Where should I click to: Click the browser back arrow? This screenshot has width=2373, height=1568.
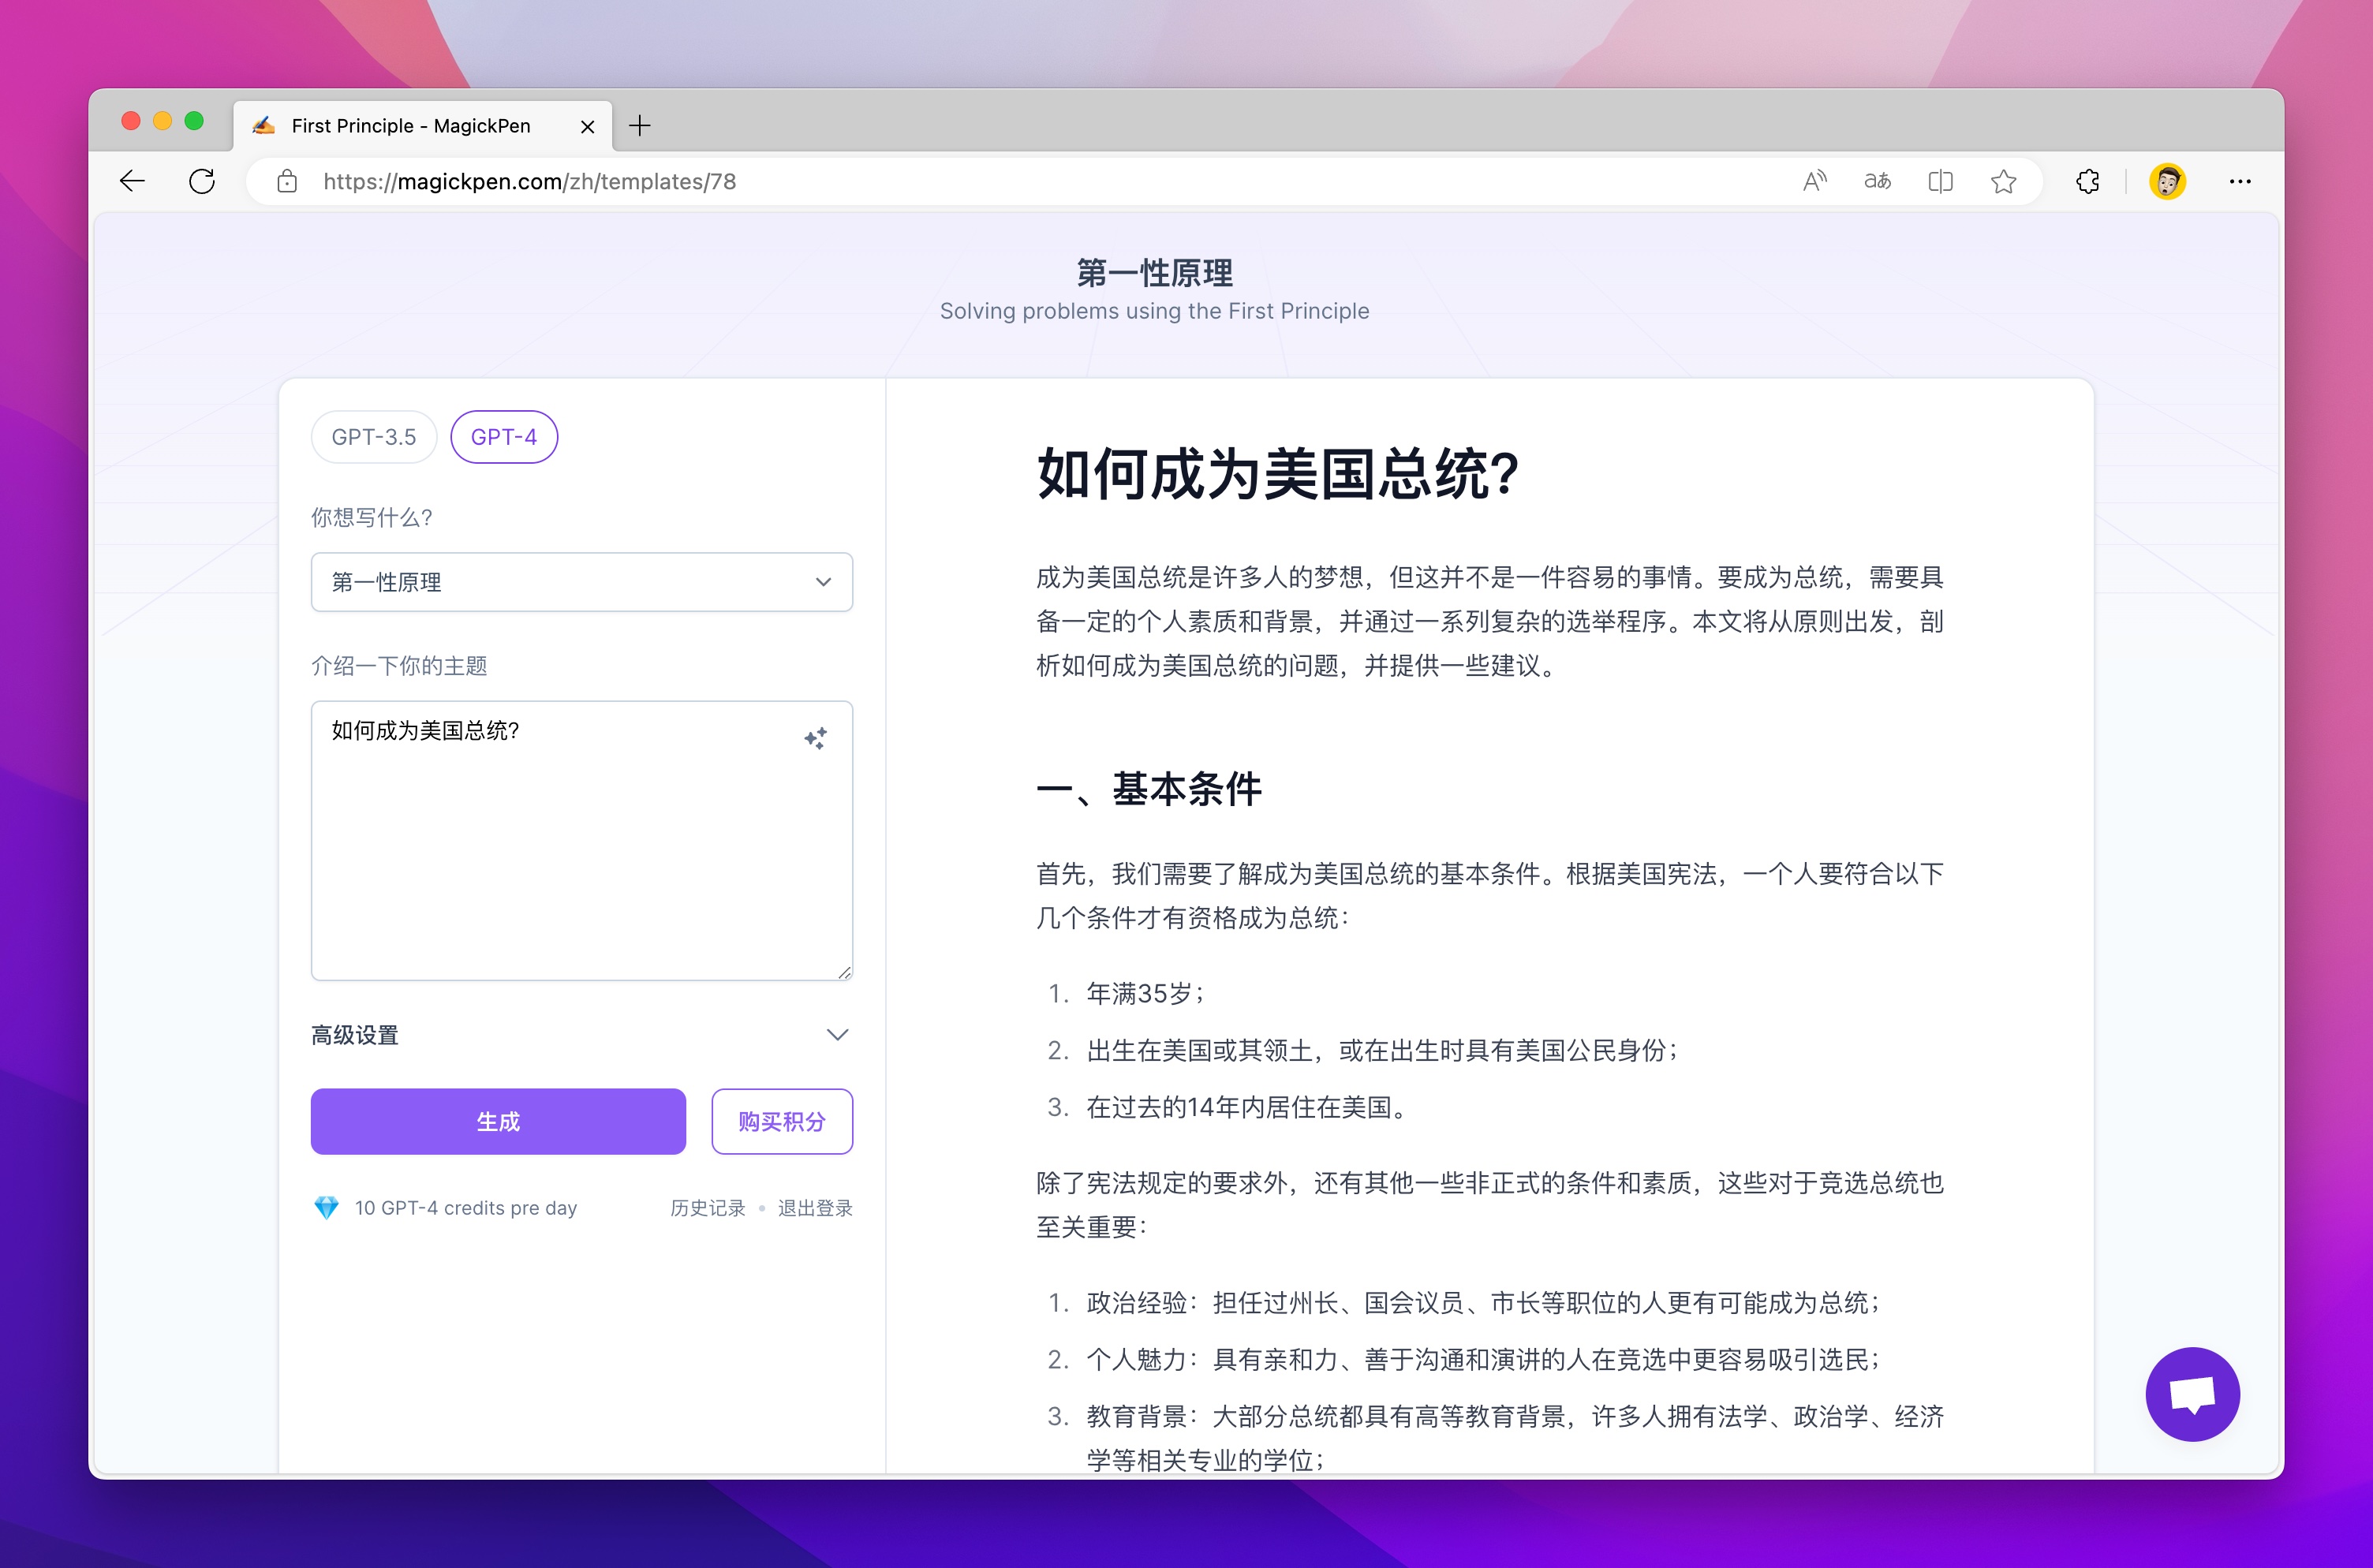tap(133, 181)
